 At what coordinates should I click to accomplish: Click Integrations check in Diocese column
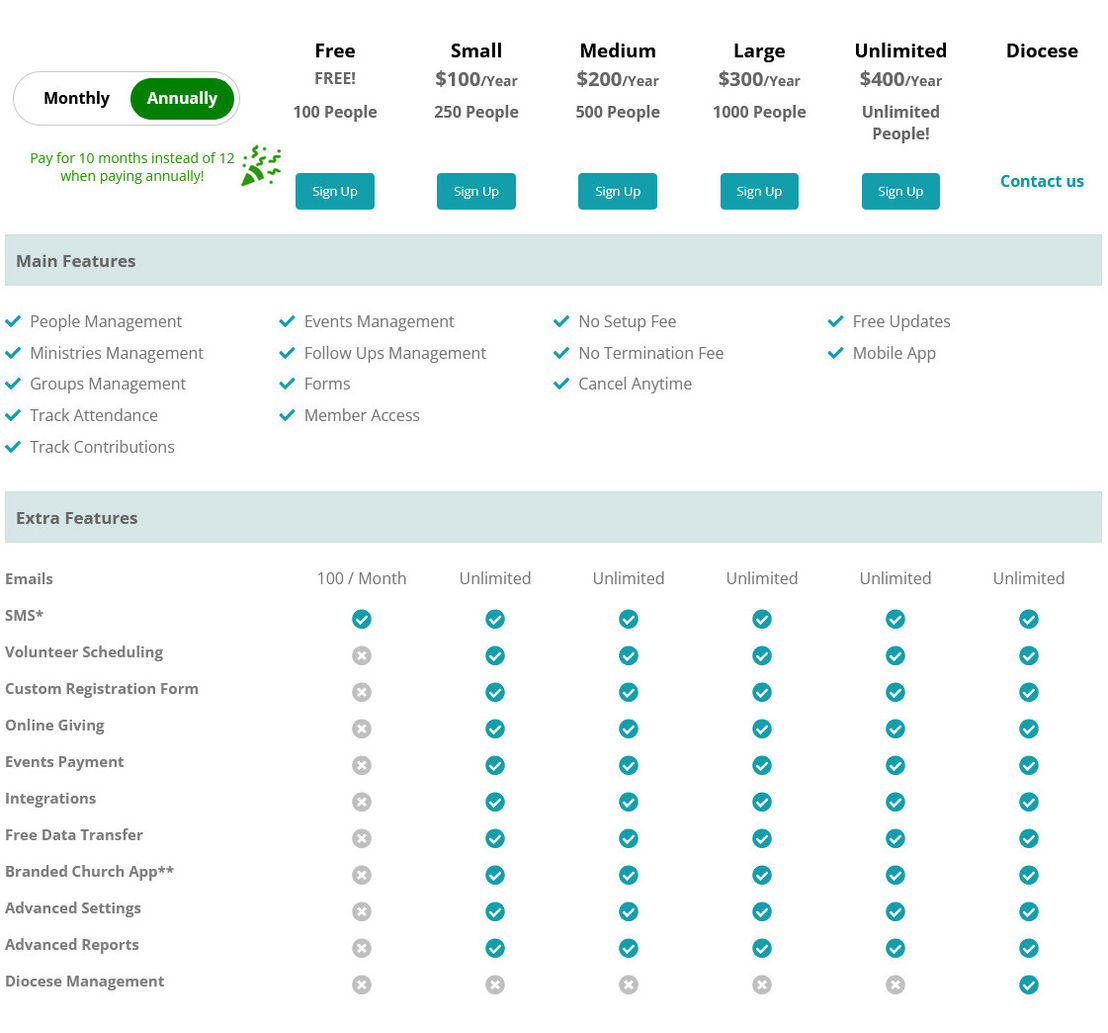[x=1029, y=802]
